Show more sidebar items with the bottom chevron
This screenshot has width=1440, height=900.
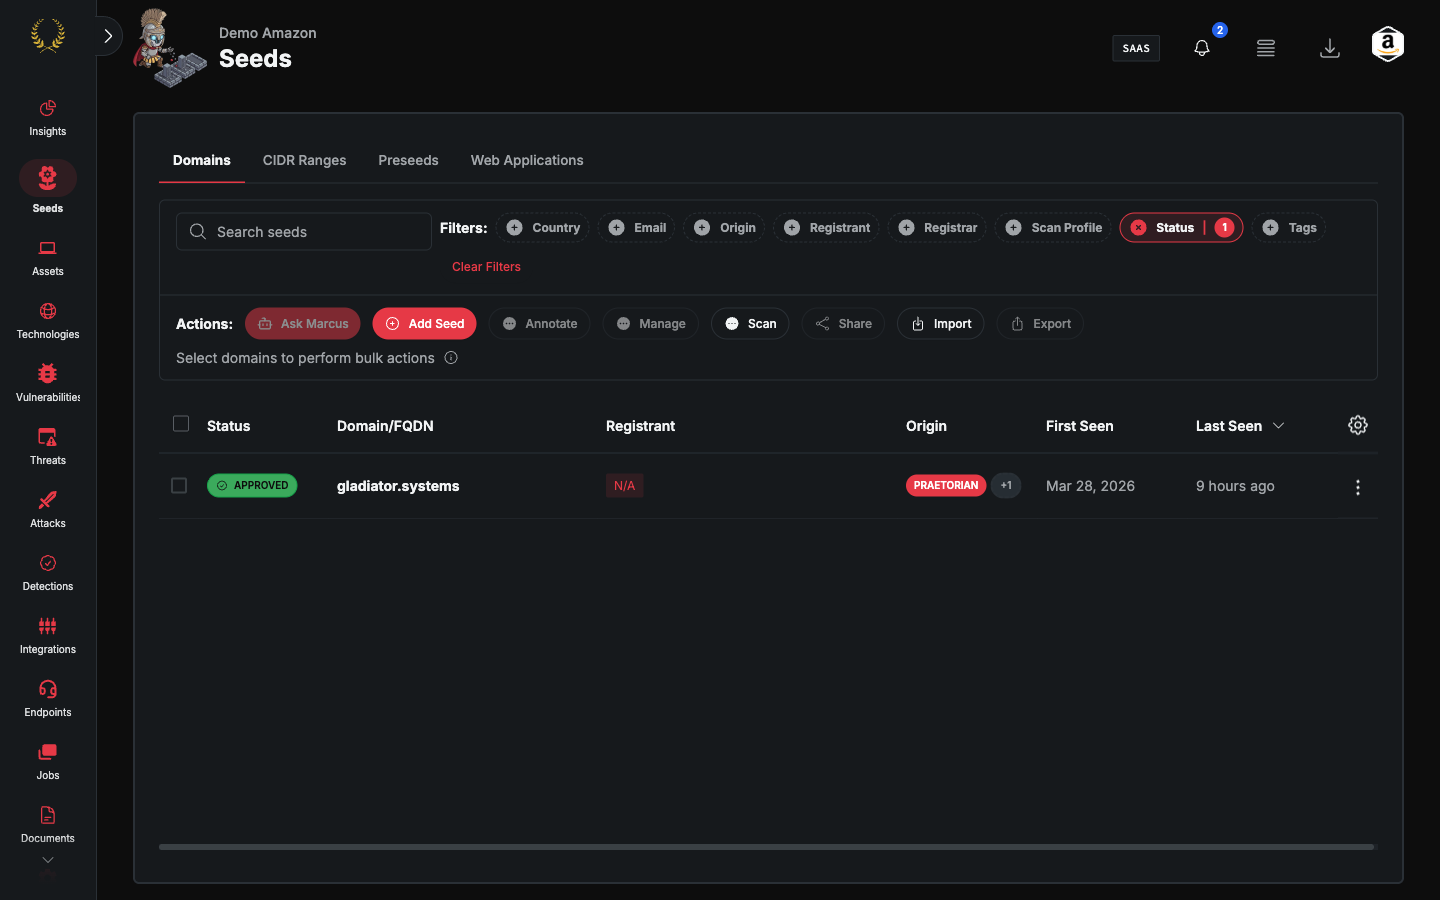48,860
